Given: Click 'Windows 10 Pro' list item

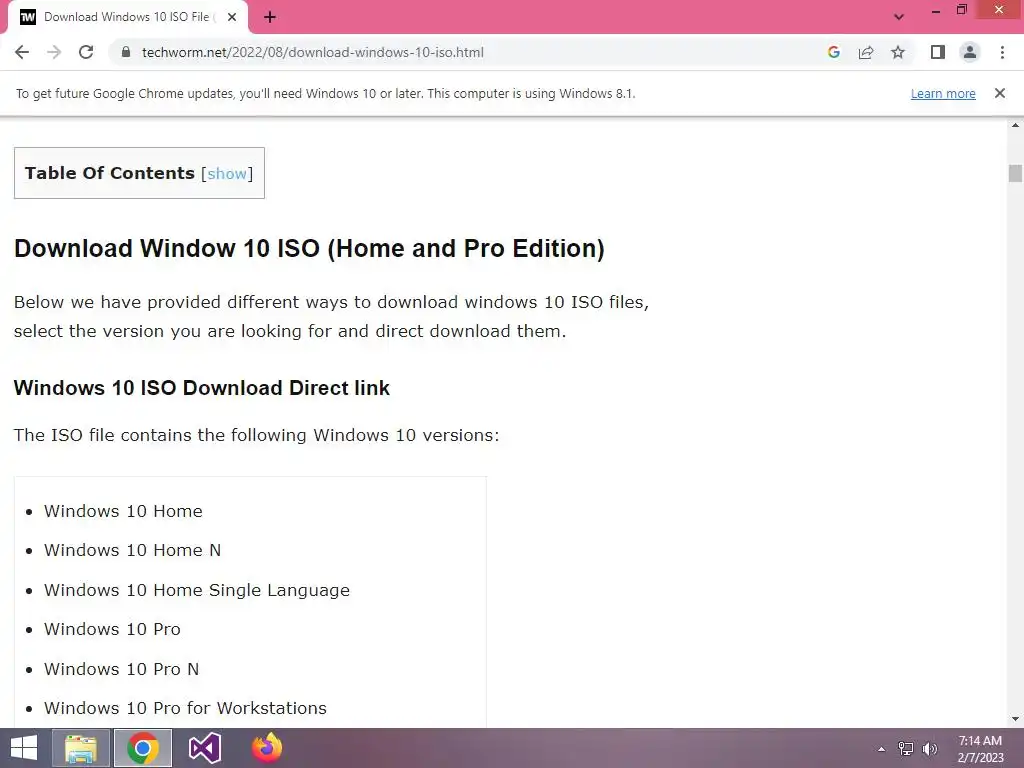Looking at the screenshot, I should click(112, 630).
